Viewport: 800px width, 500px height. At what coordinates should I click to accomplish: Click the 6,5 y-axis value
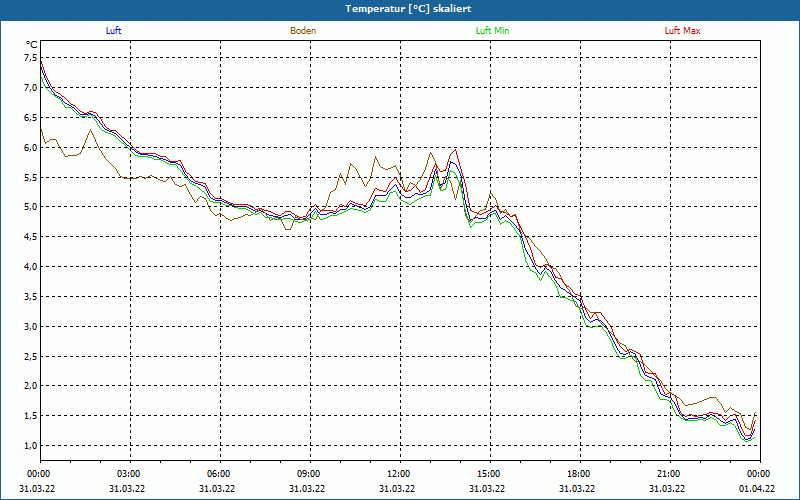point(31,117)
